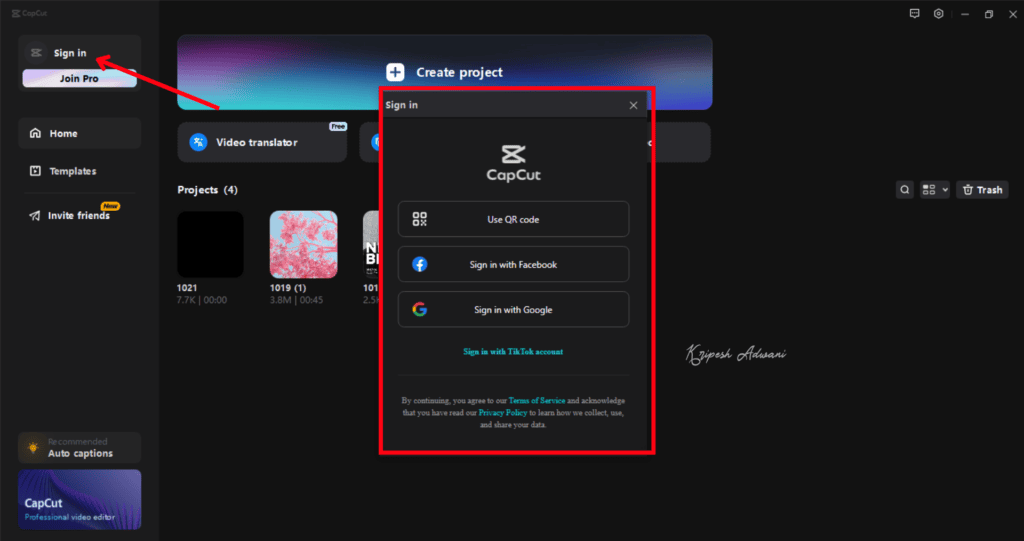Open the project view layout dropdown
1024x541 pixels.
click(935, 190)
